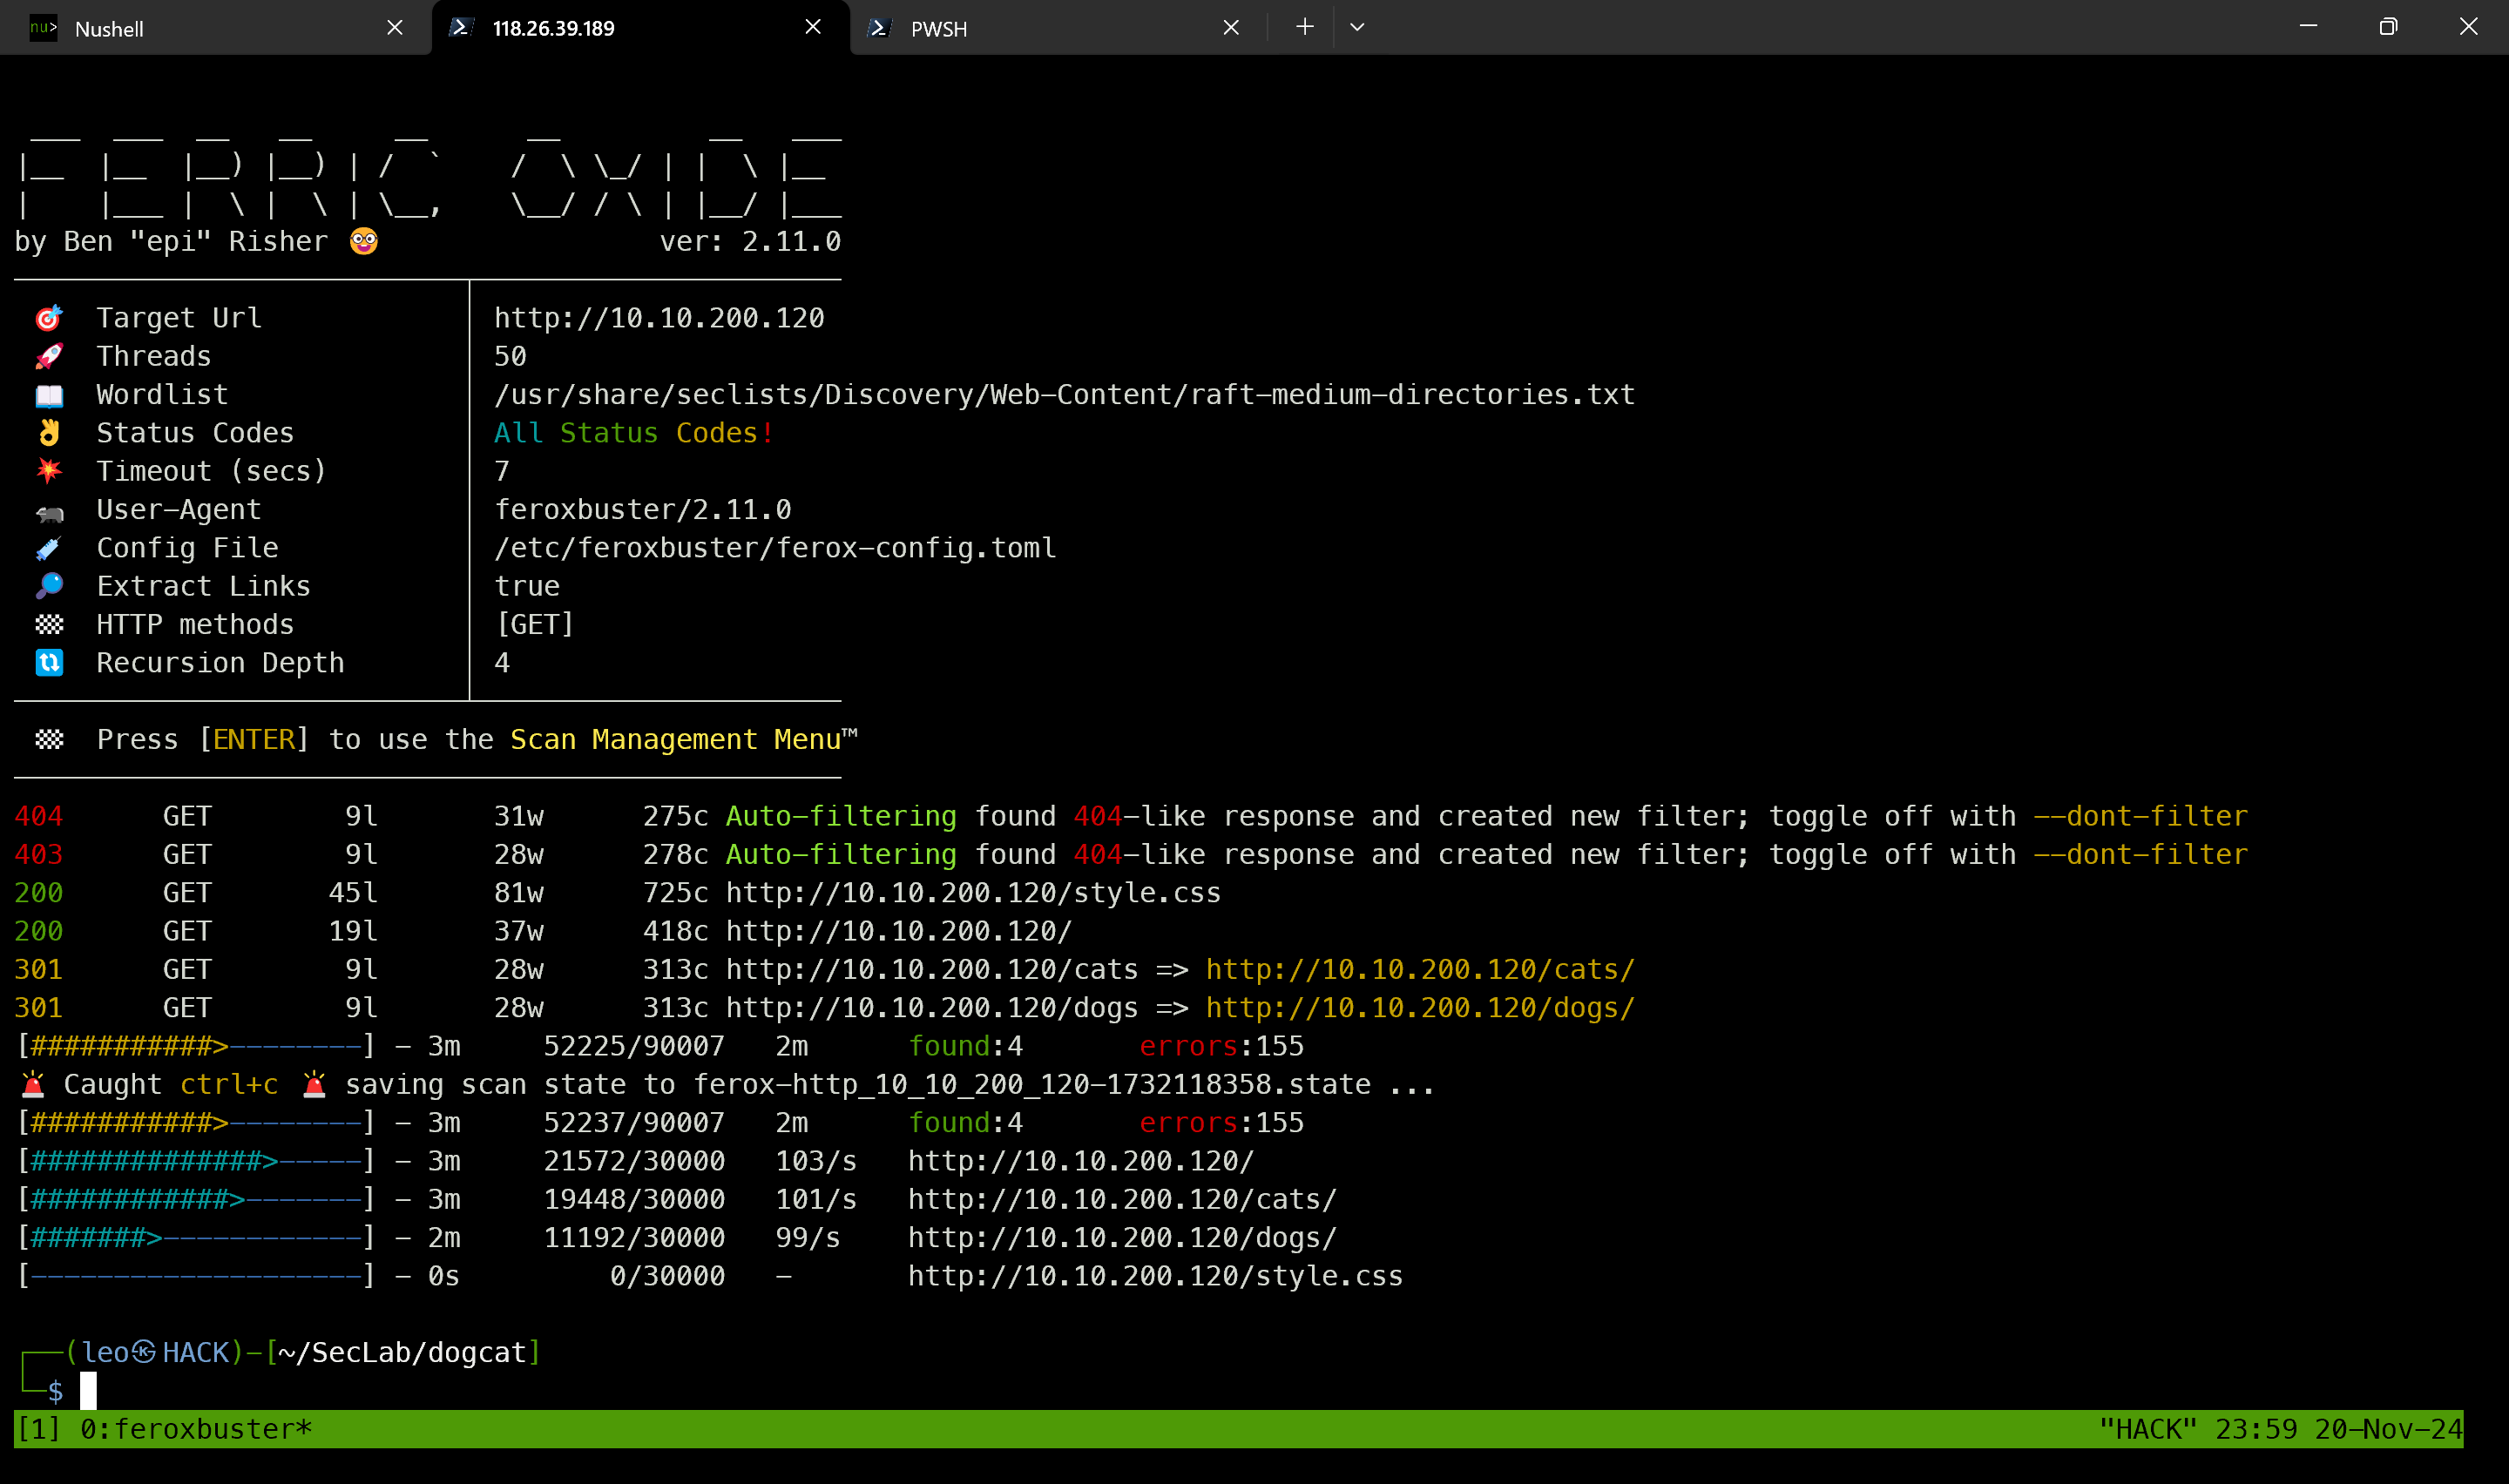This screenshot has height=1484, width=2509.
Task: Open a new terminal tab
Action: [x=1304, y=27]
